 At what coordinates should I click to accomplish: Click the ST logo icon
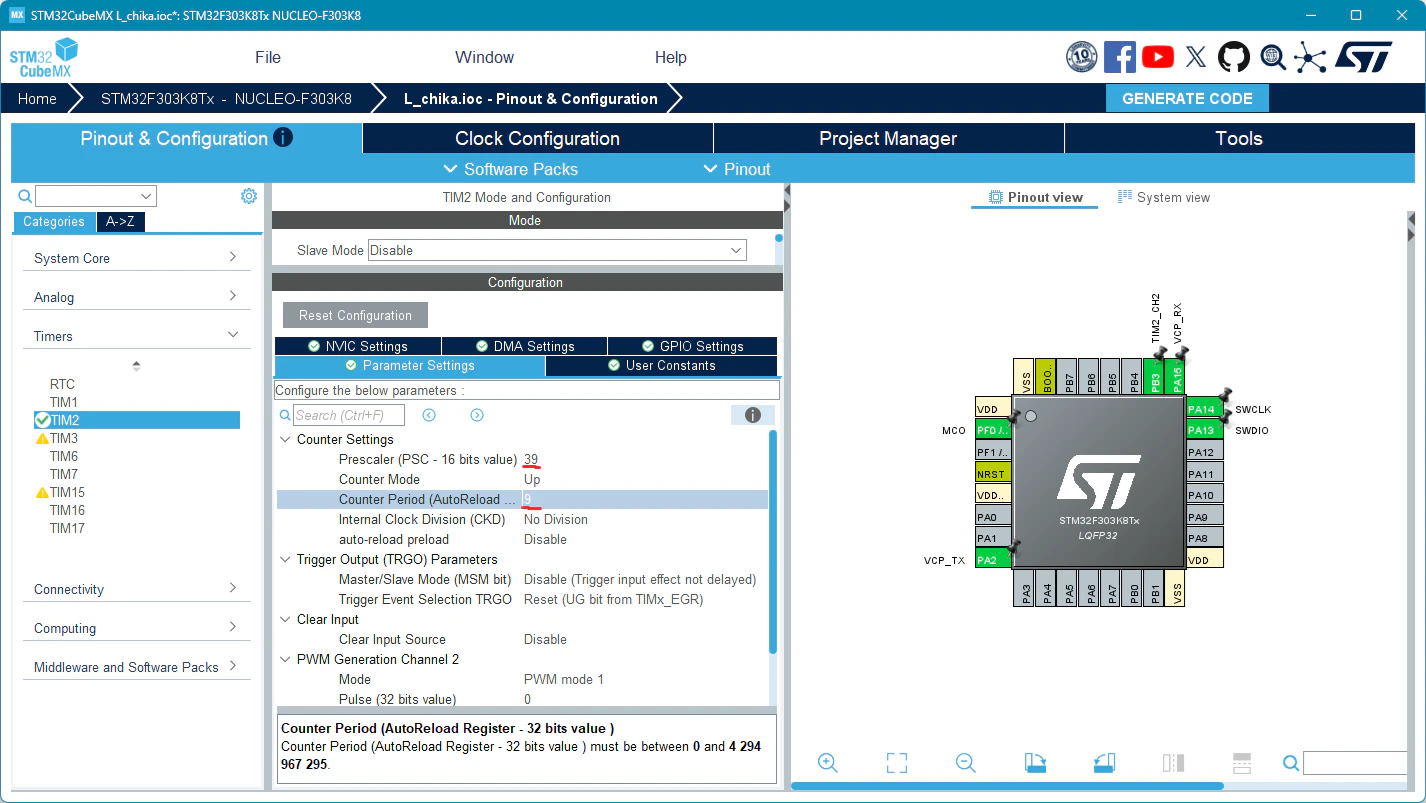1363,57
